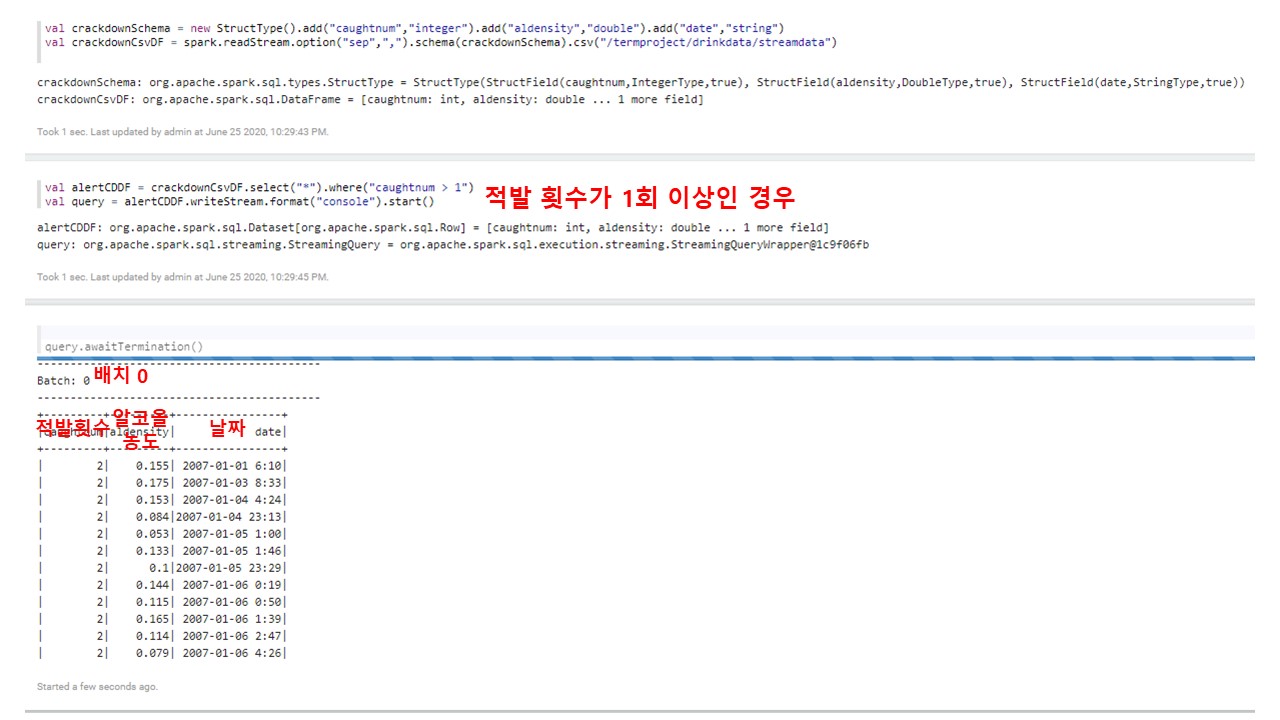Viewport: 1280px width, 720px height.
Task: Click the aldensity value 0.144
Action: pos(153,585)
